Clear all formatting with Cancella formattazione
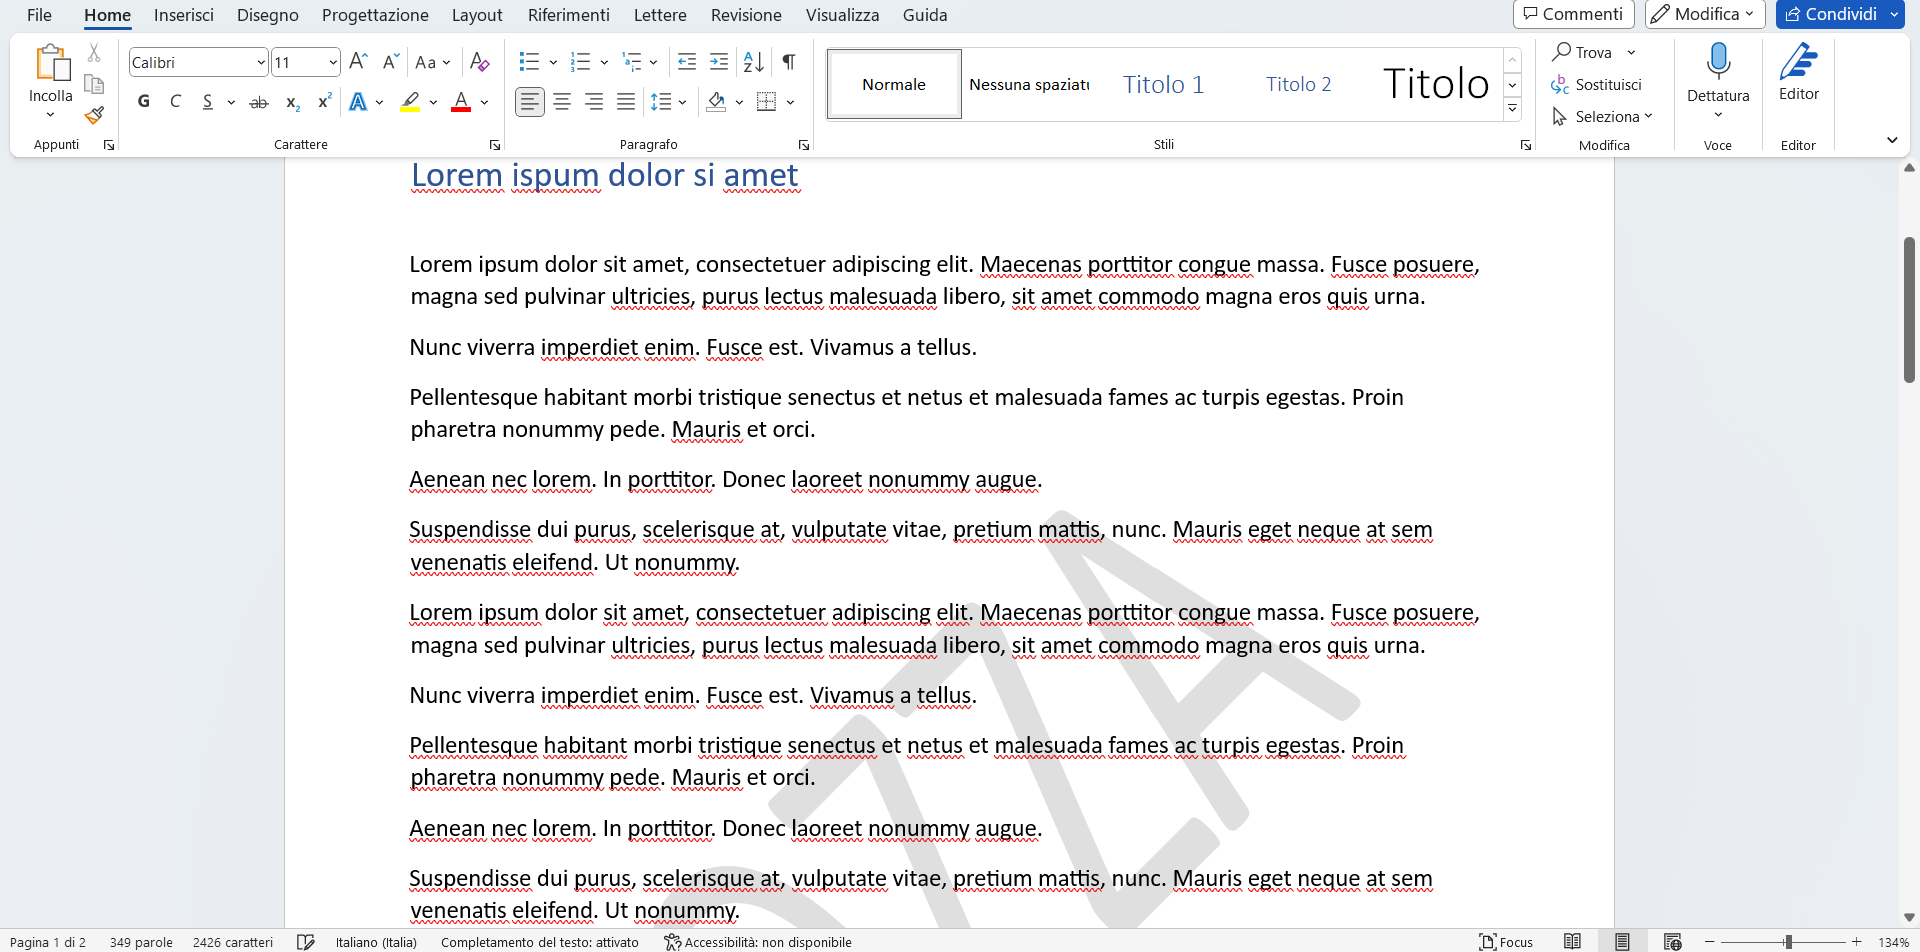Screen dimensions: 1920x952 [479, 61]
